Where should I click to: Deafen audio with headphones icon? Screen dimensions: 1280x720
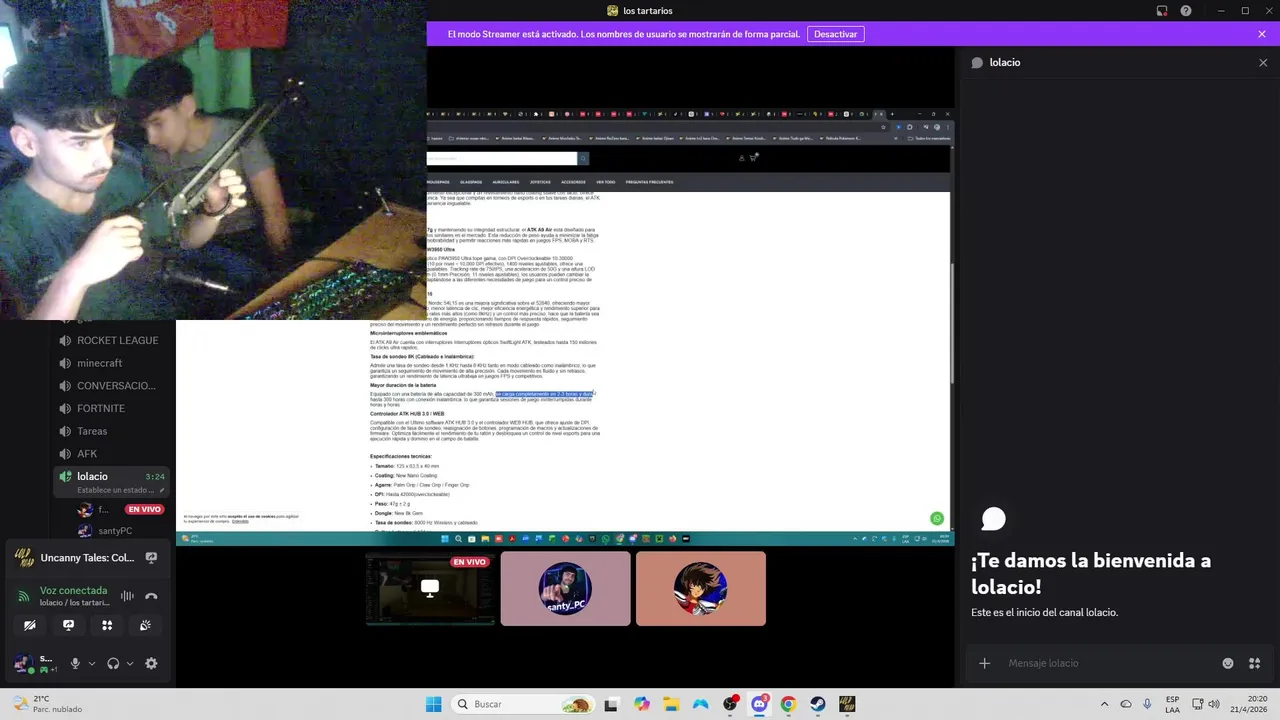113,663
